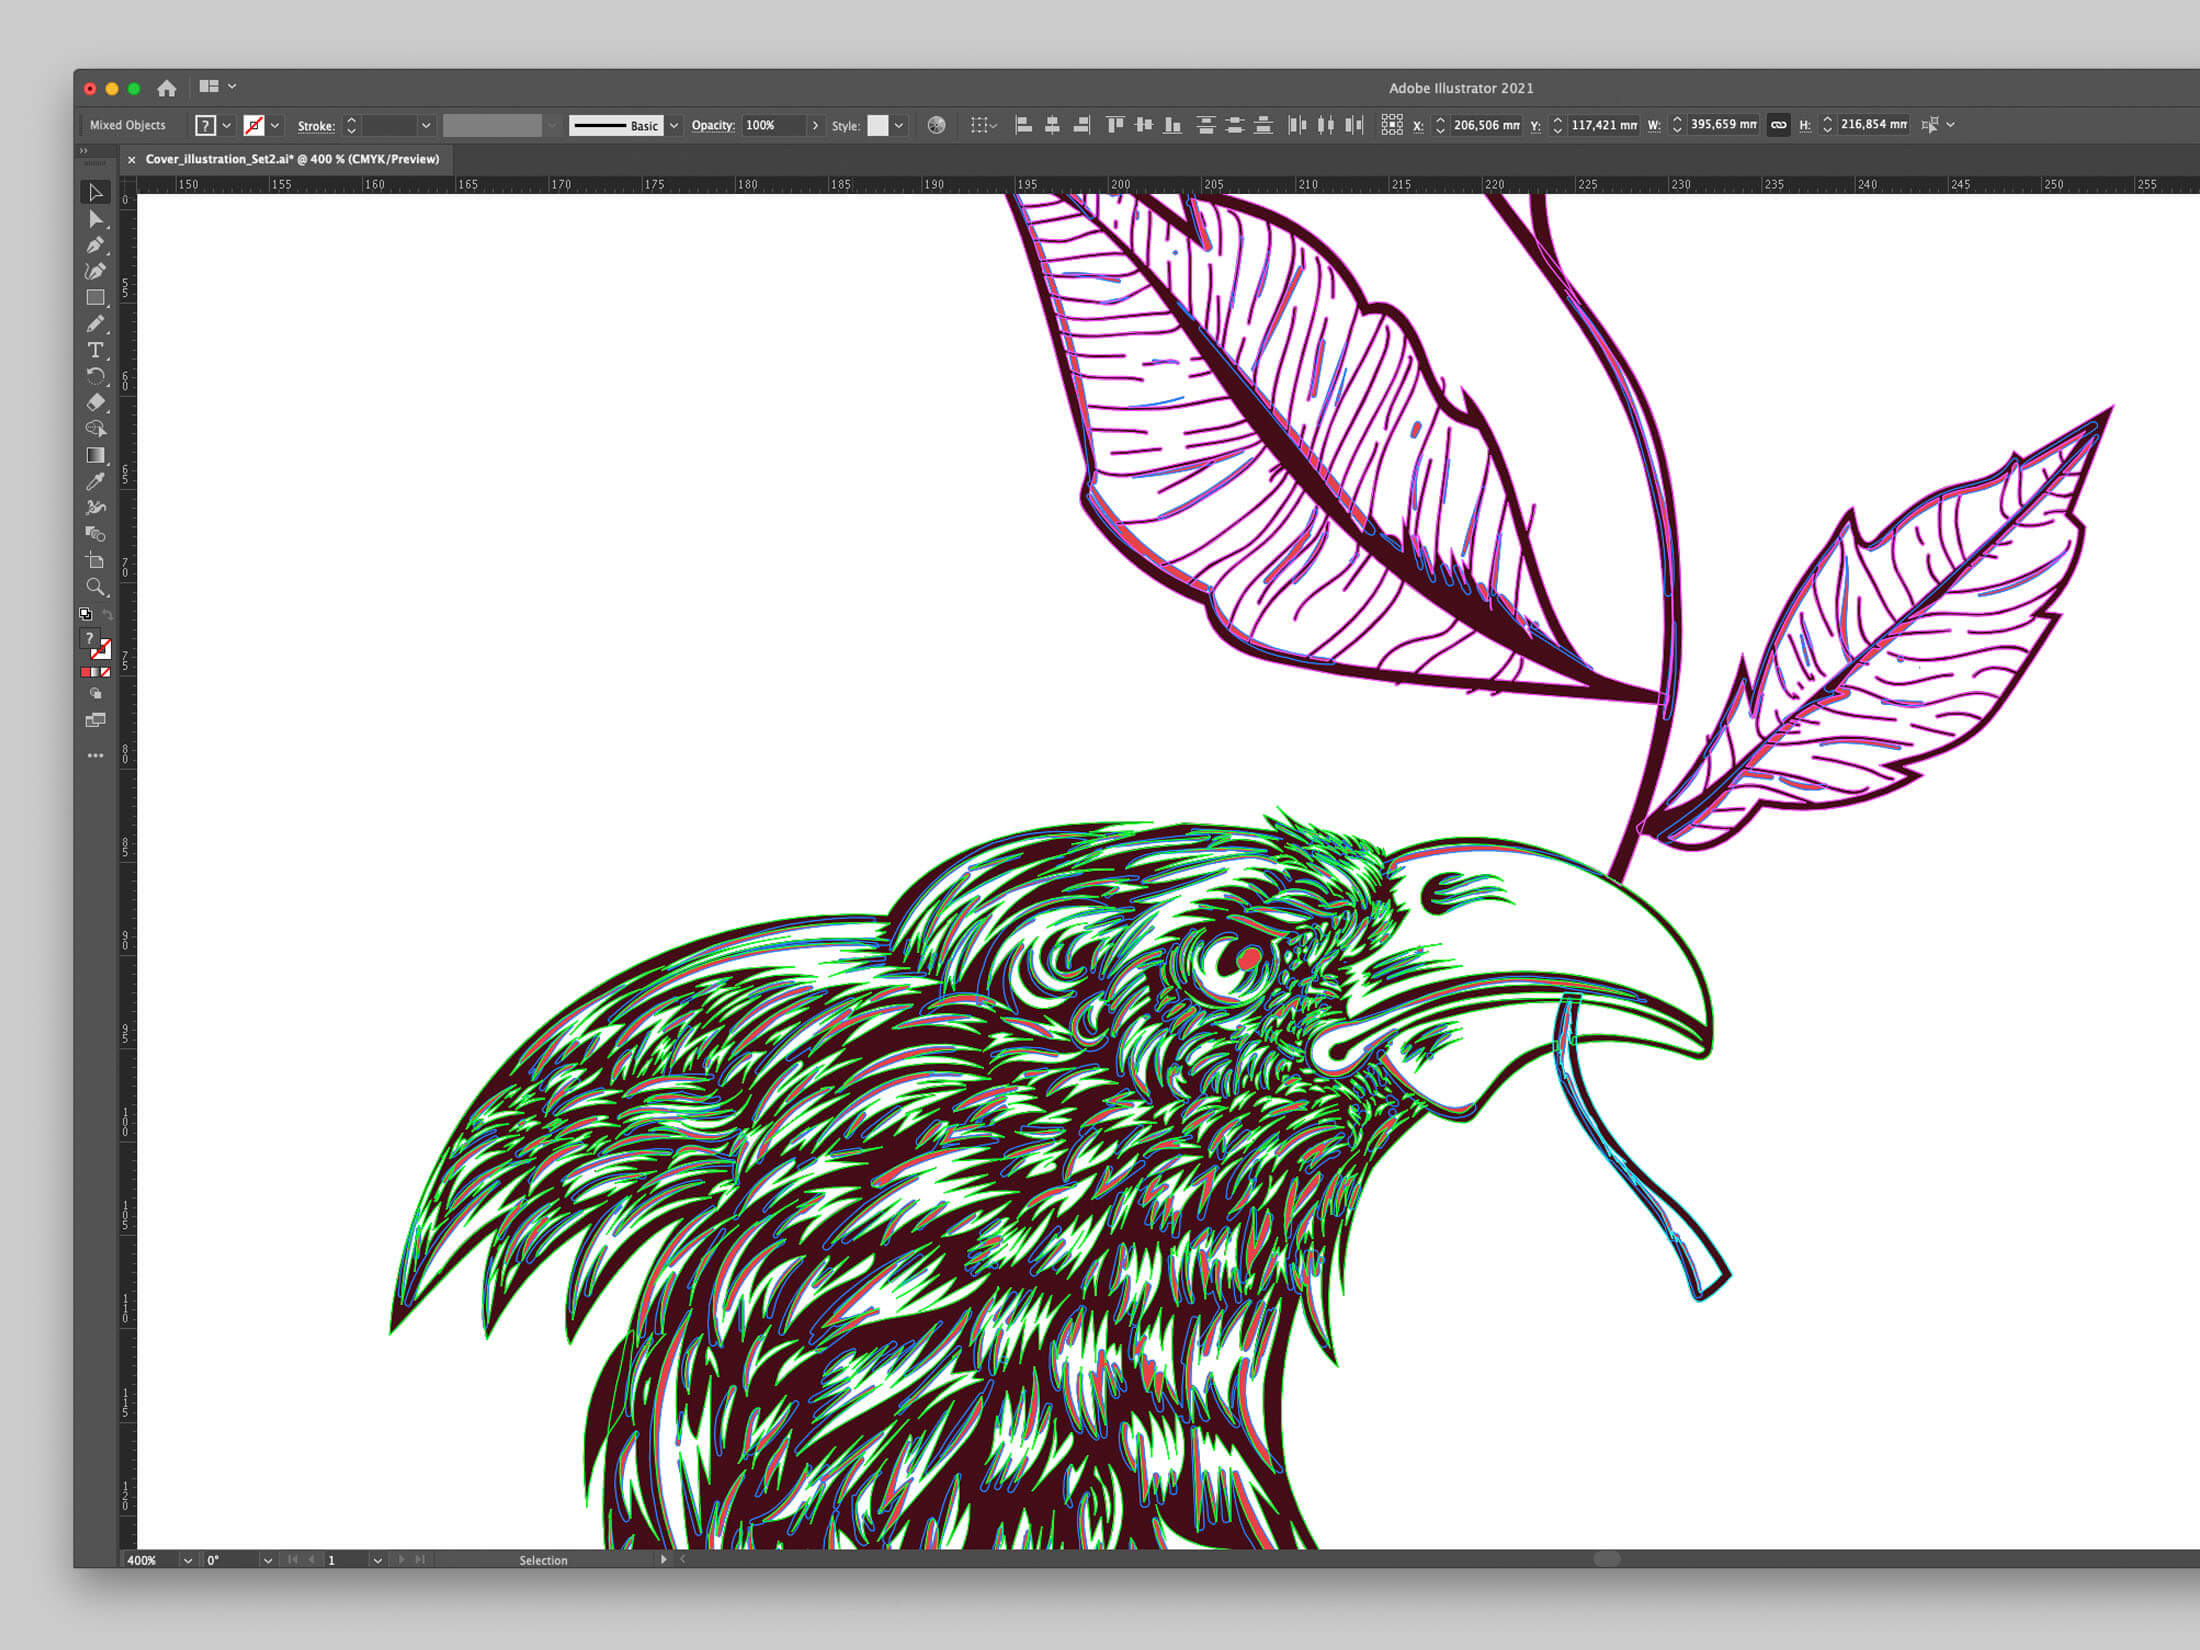This screenshot has width=2200, height=1650.
Task: Select the Pencil tool
Action: point(96,324)
